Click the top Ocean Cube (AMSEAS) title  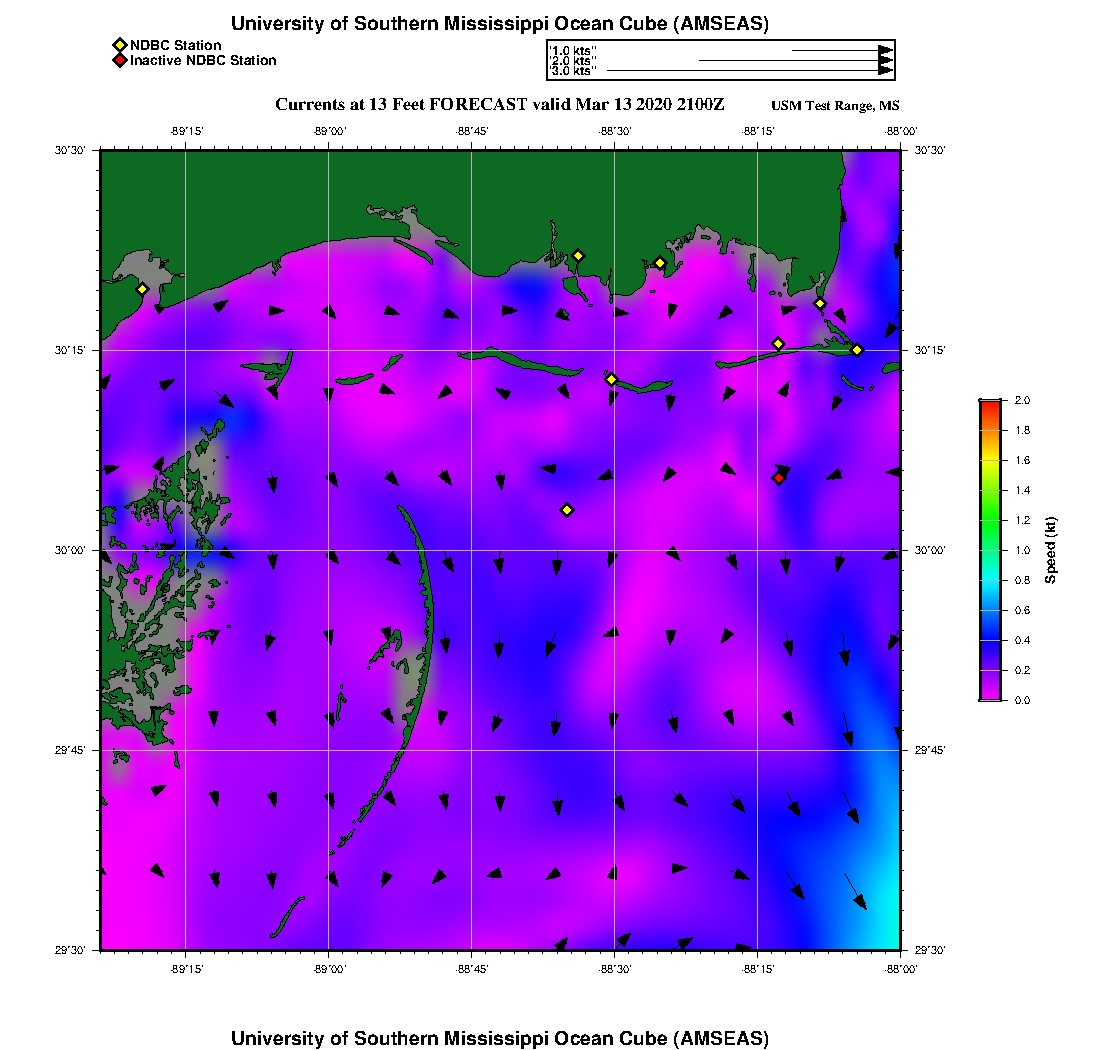point(500,24)
